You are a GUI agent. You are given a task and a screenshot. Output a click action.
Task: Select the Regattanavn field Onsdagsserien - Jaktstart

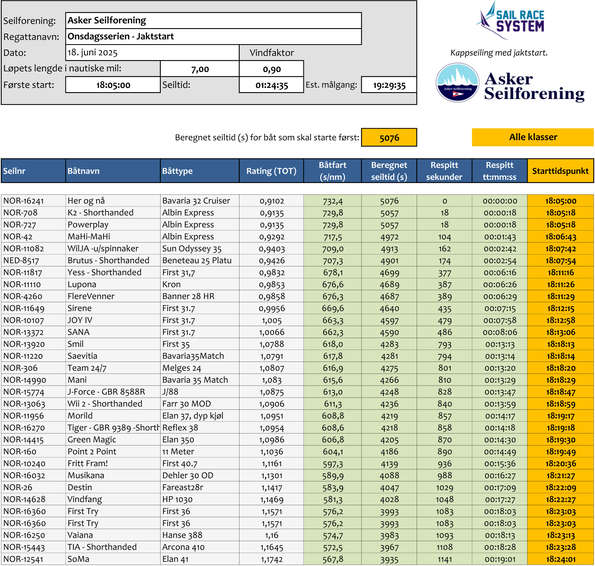[213, 36]
